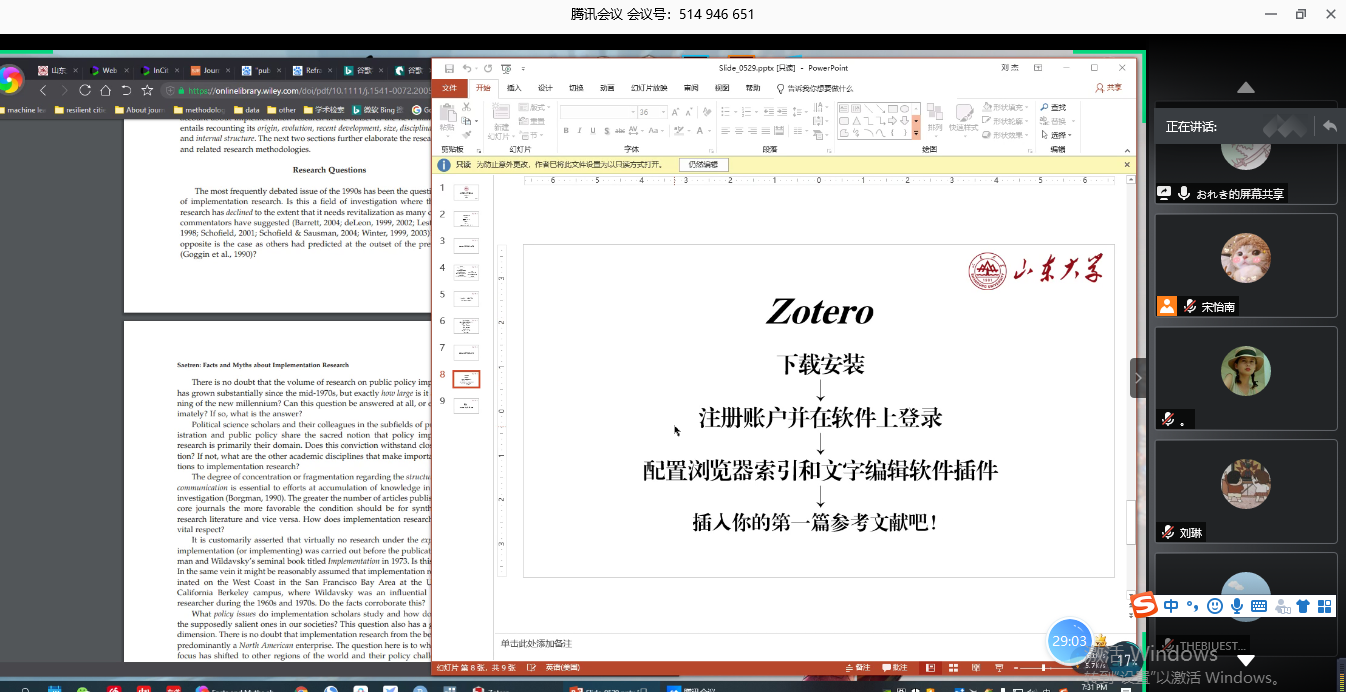Open 快速样式 quick styles gallery
1346x692 pixels.
[x=963, y=118]
